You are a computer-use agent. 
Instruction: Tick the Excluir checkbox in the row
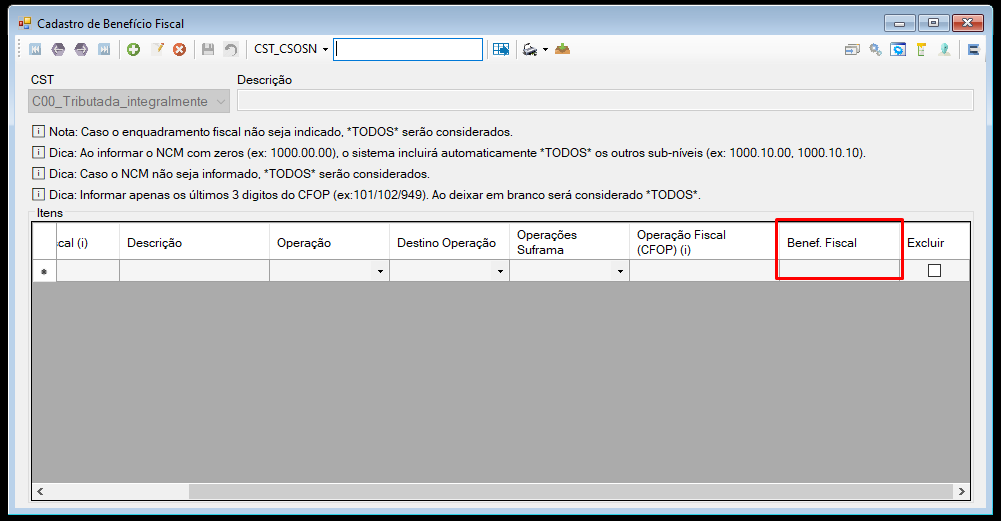click(x=934, y=271)
